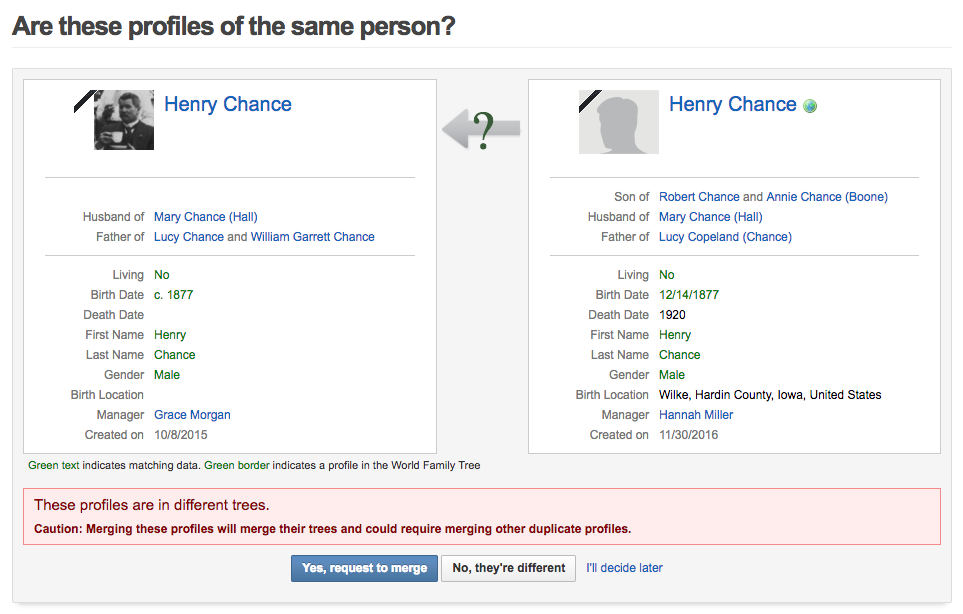The height and width of the screenshot is (614, 963).
Task: Open Henry Chance's photo thumbnail on left
Action: click(124, 120)
